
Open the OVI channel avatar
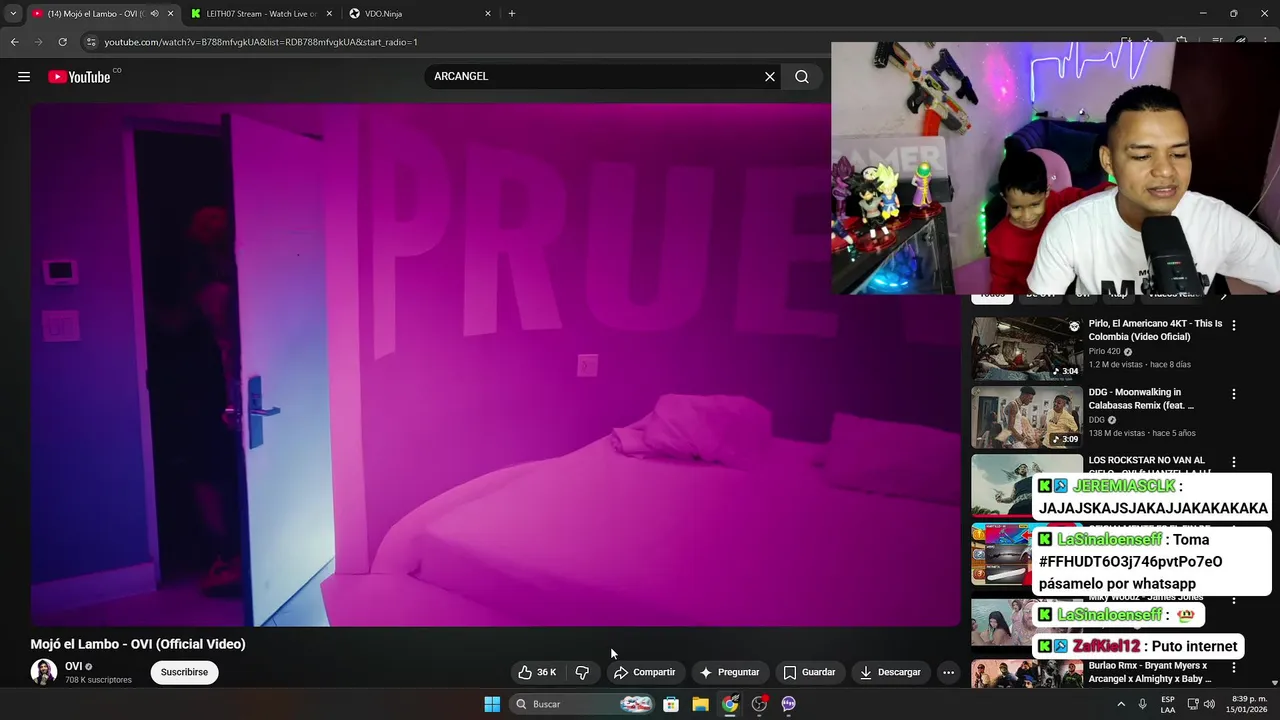[44, 672]
